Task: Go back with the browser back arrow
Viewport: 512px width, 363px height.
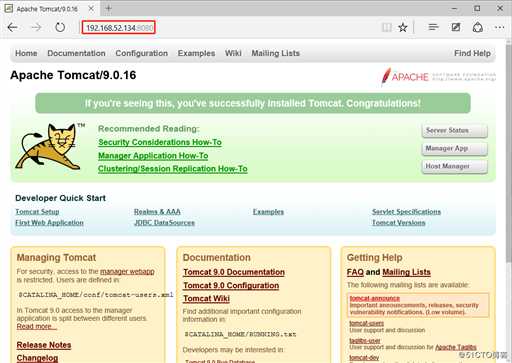Action: click(13, 27)
